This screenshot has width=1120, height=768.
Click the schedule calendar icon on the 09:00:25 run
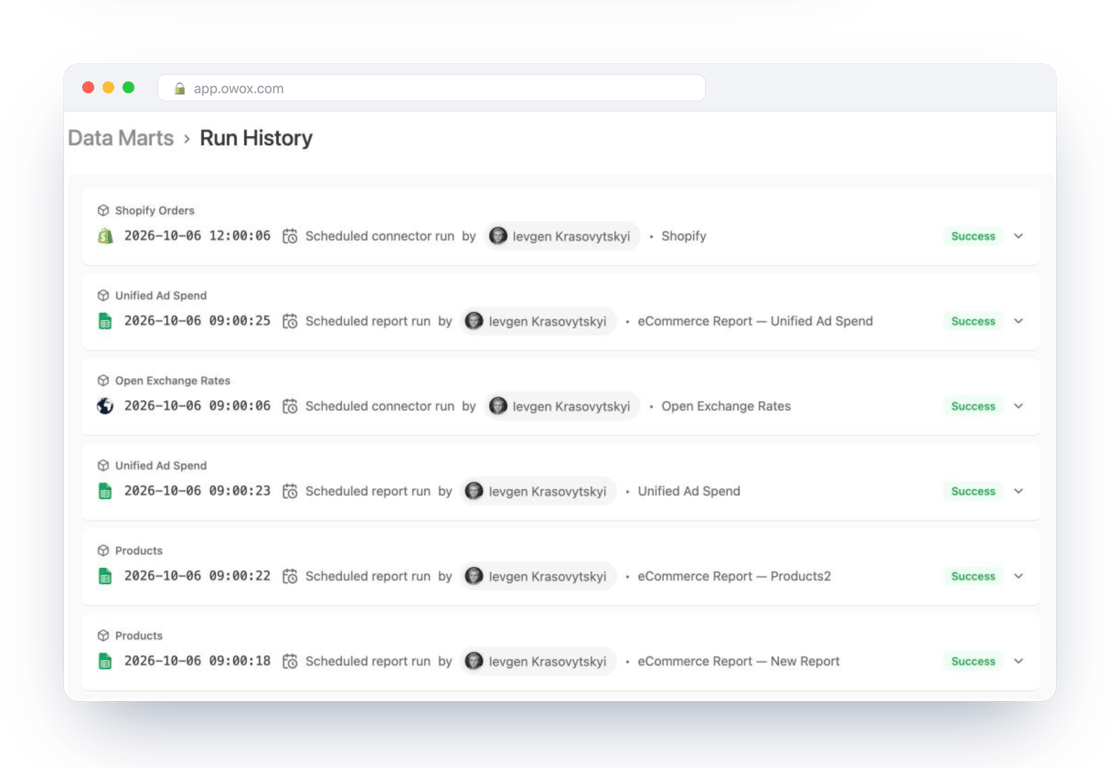(x=290, y=321)
